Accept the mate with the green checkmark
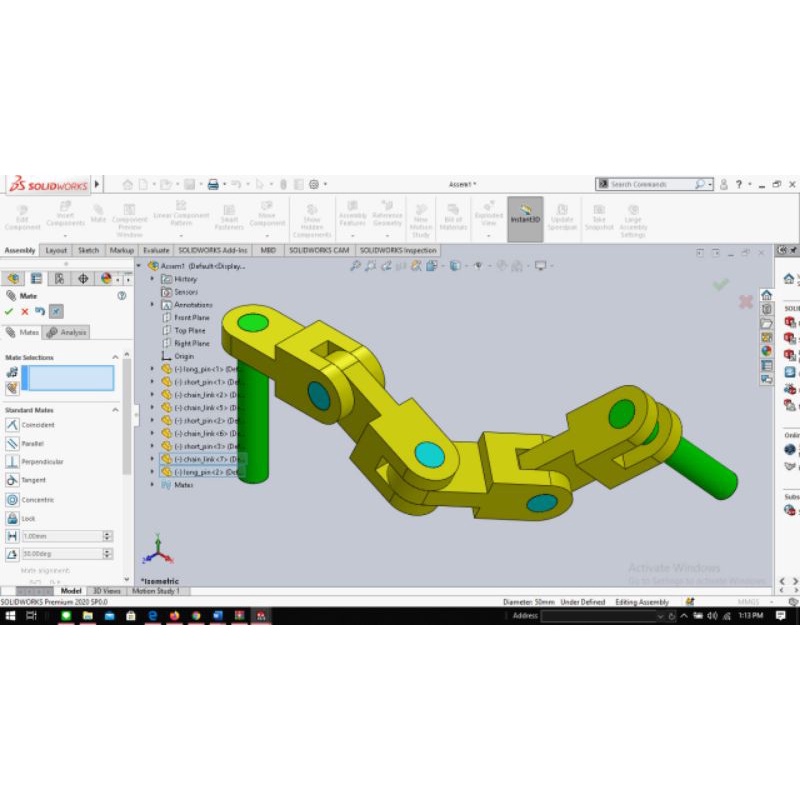Image resolution: width=800 pixels, height=800 pixels. tap(9, 311)
